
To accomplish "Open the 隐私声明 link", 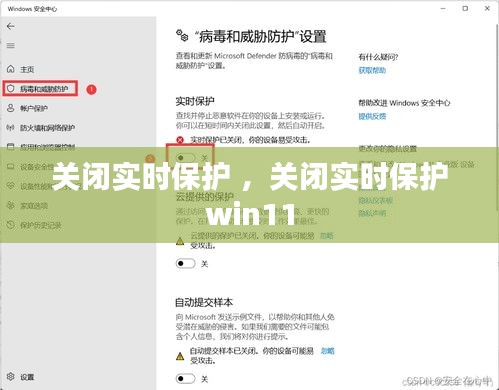I will pos(372,213).
